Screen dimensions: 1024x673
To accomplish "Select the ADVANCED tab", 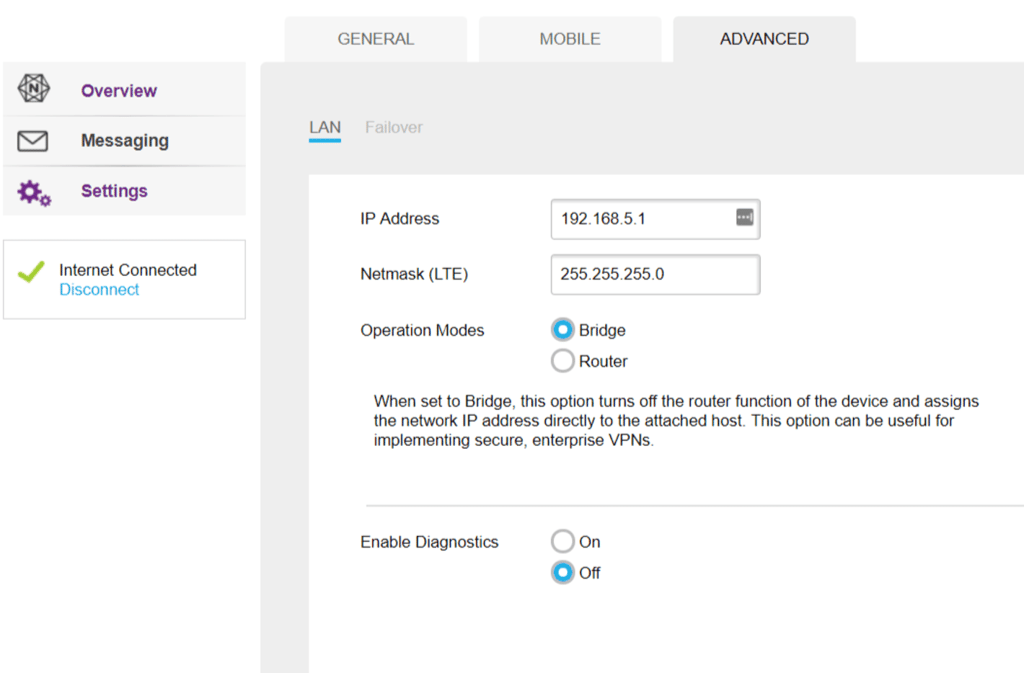I will [764, 40].
